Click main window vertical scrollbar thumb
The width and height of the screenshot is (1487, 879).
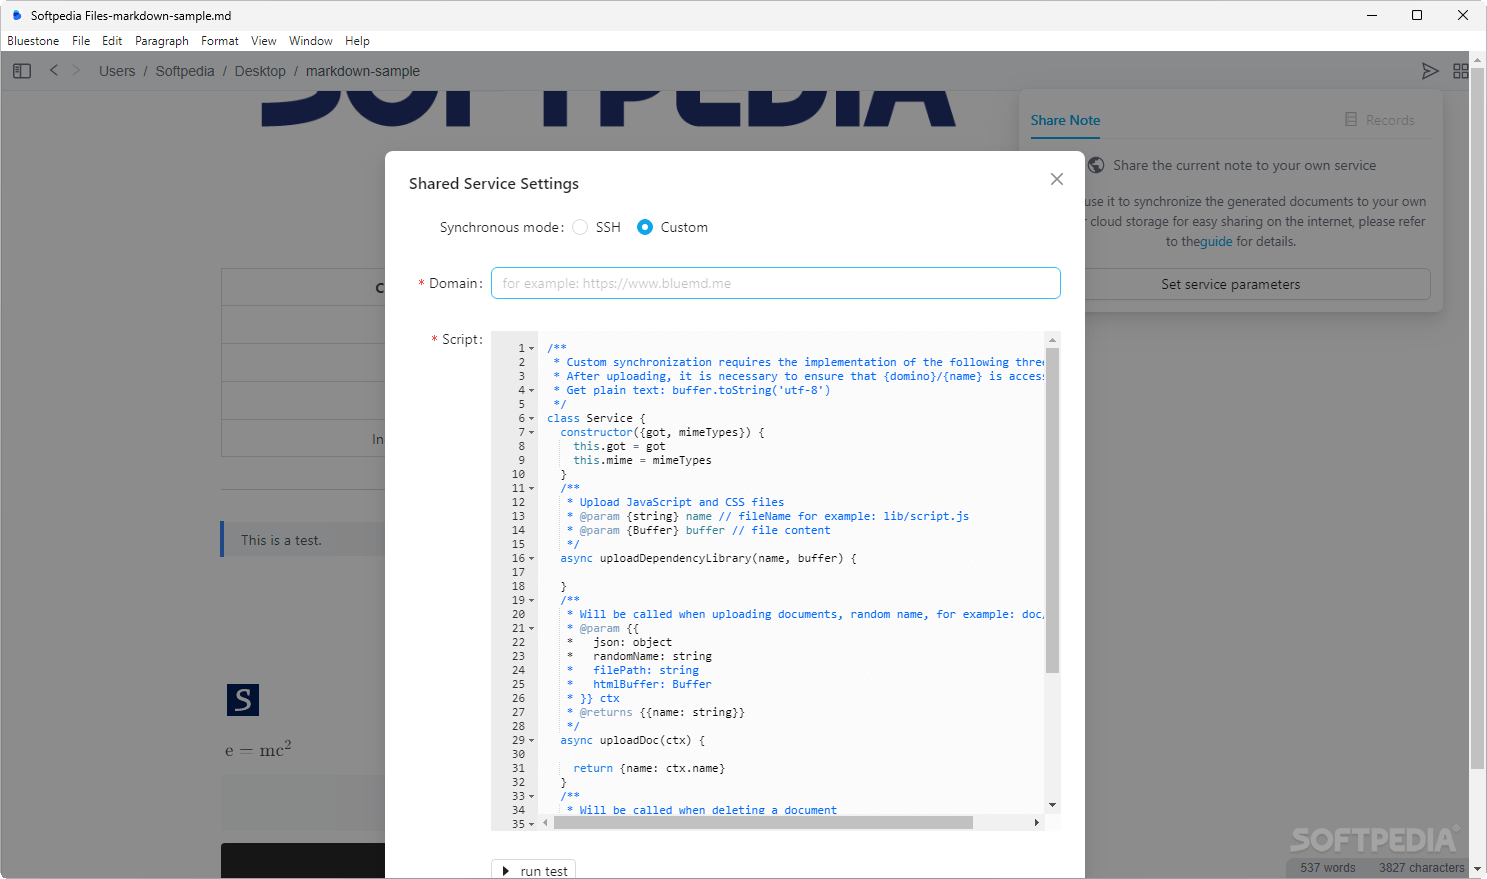[x=1478, y=418]
